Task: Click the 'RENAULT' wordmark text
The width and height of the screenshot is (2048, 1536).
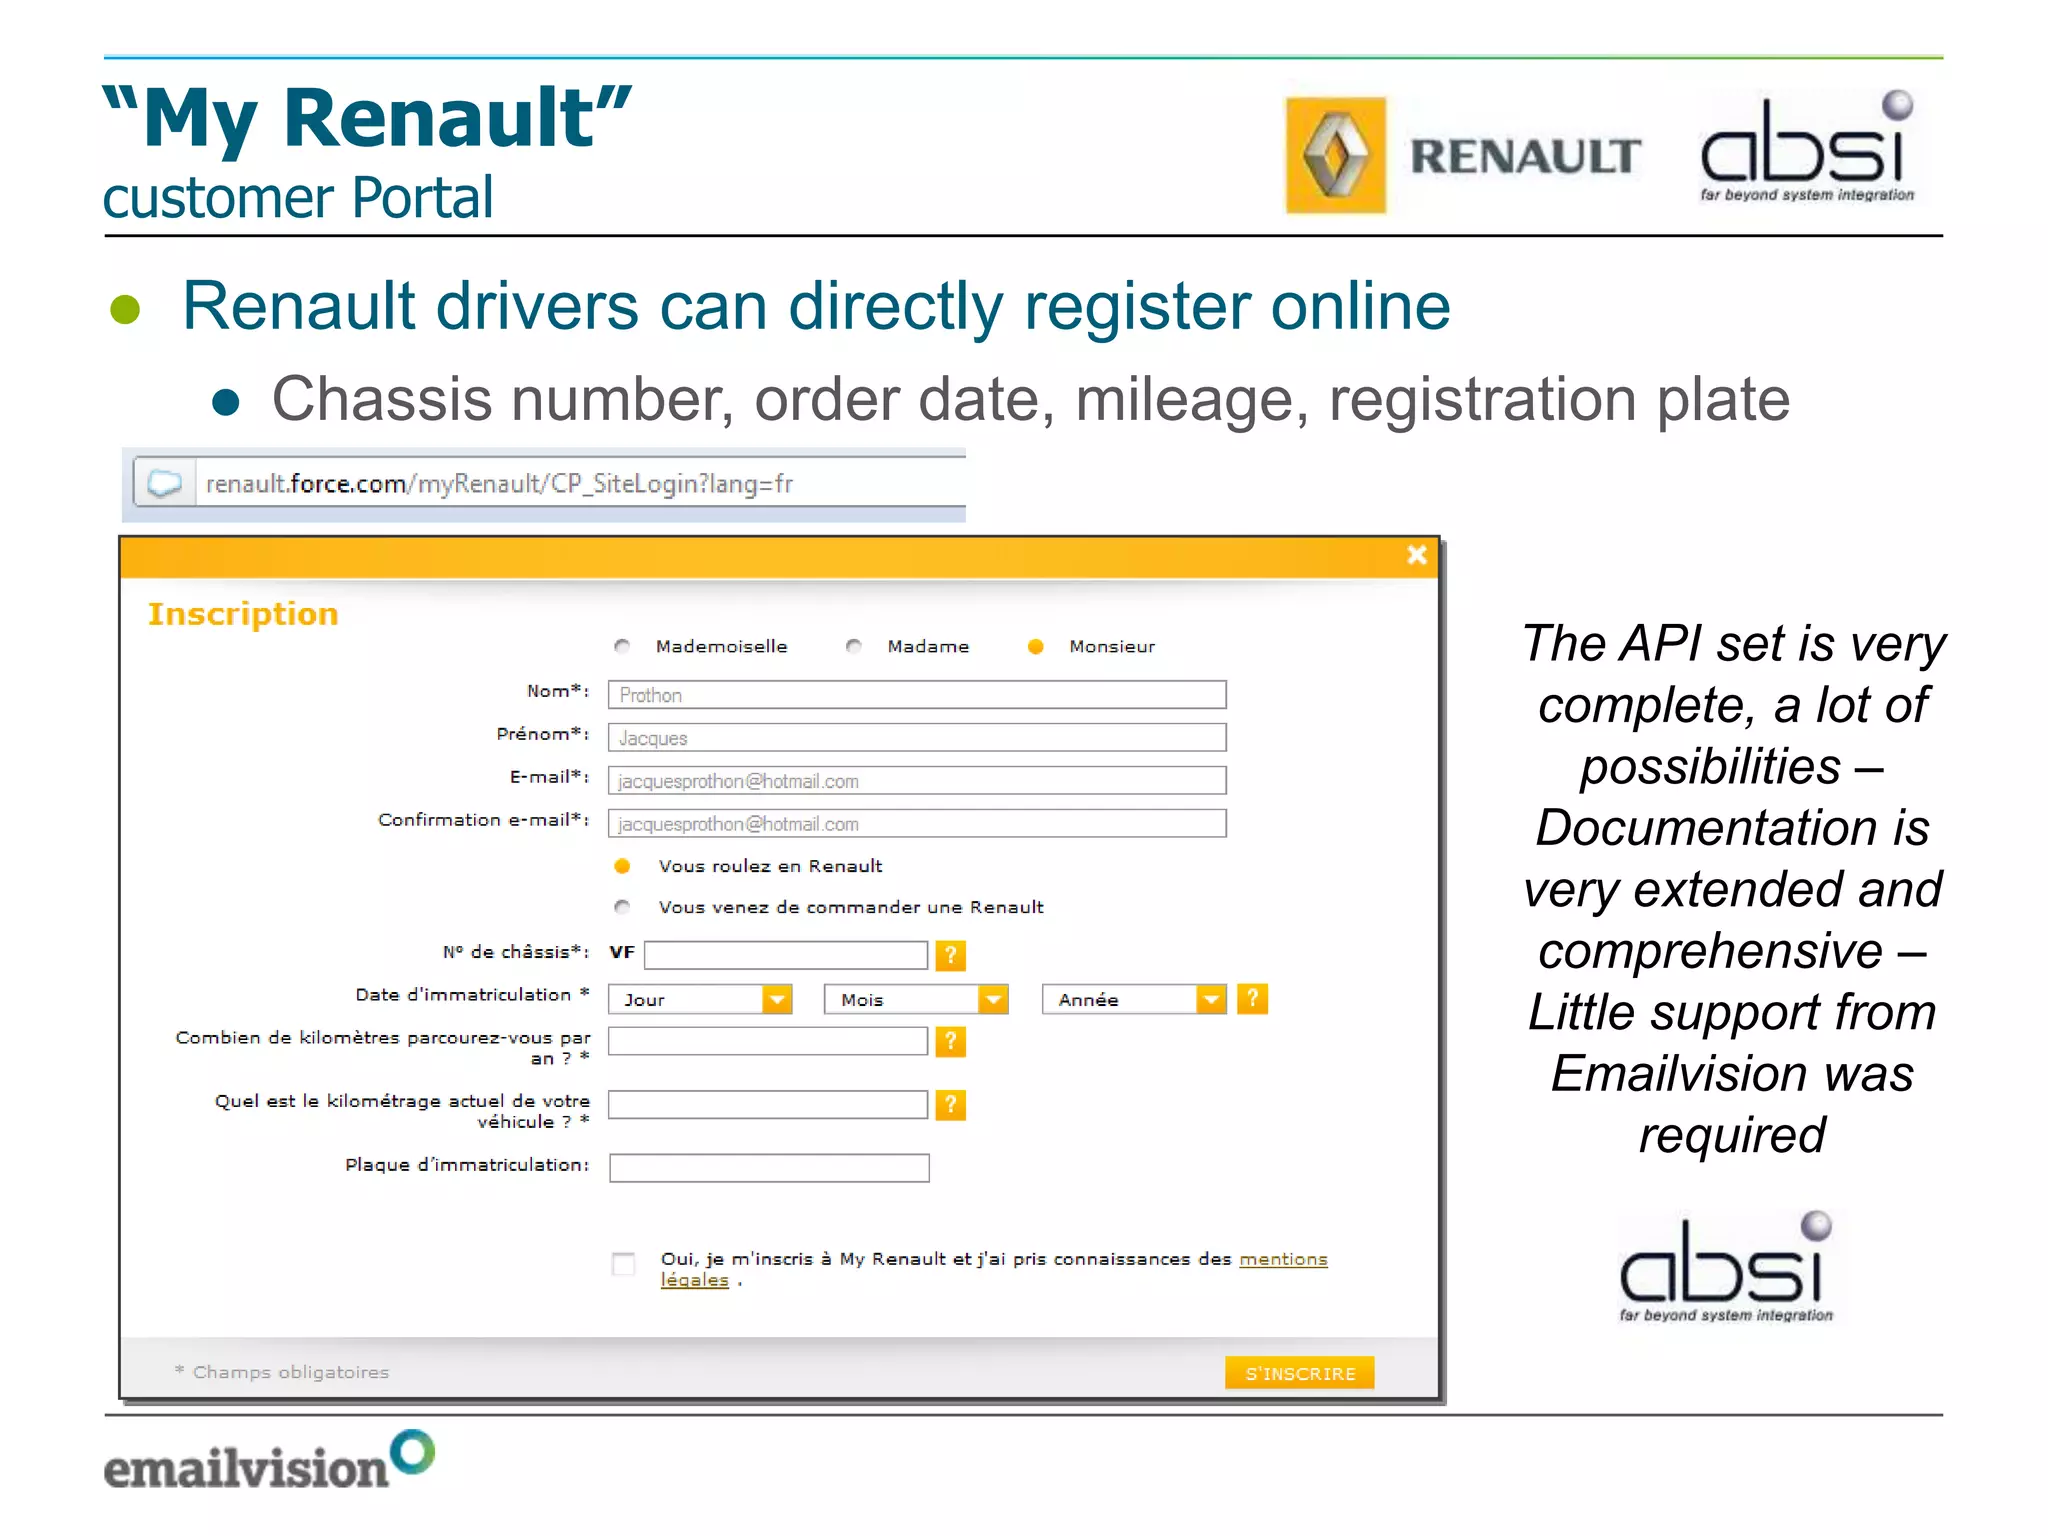Action: pyautogui.click(x=1525, y=157)
